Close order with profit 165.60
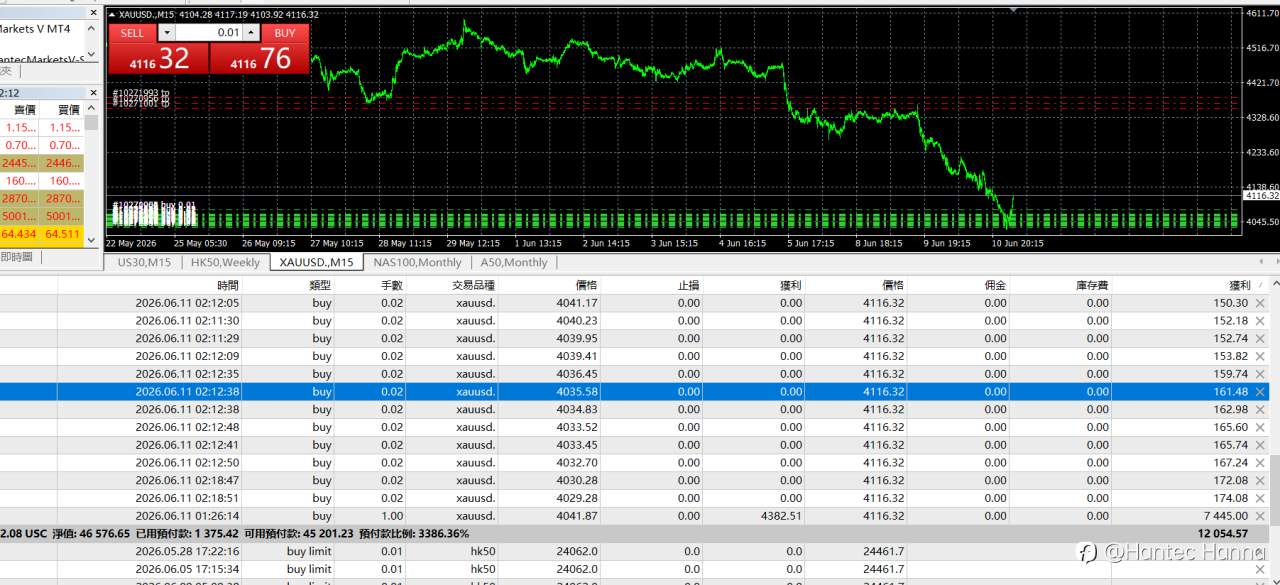 [x=1260, y=427]
